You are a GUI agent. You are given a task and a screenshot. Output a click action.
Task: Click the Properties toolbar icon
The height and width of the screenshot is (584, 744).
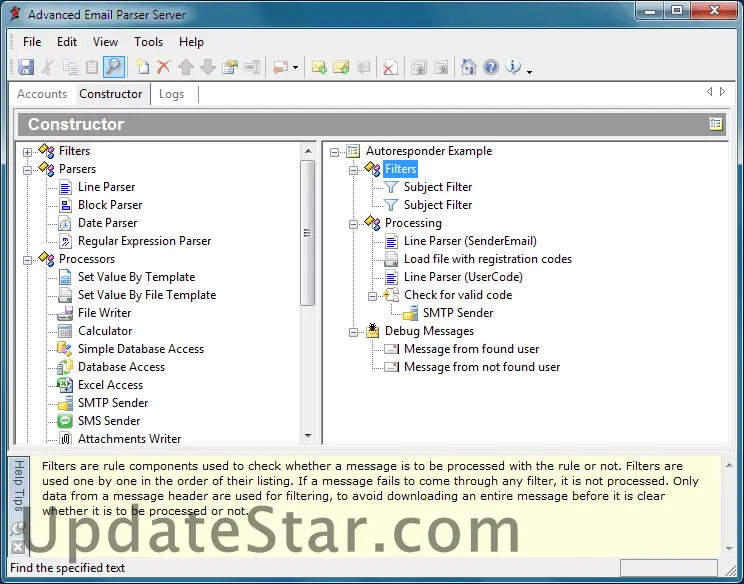pos(230,67)
